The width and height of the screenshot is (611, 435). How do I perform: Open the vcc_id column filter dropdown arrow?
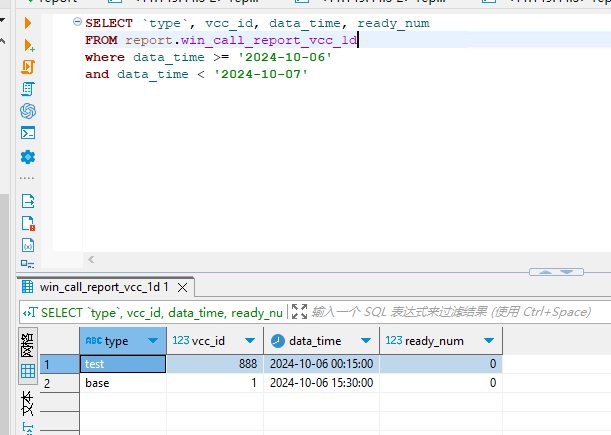click(x=250, y=341)
